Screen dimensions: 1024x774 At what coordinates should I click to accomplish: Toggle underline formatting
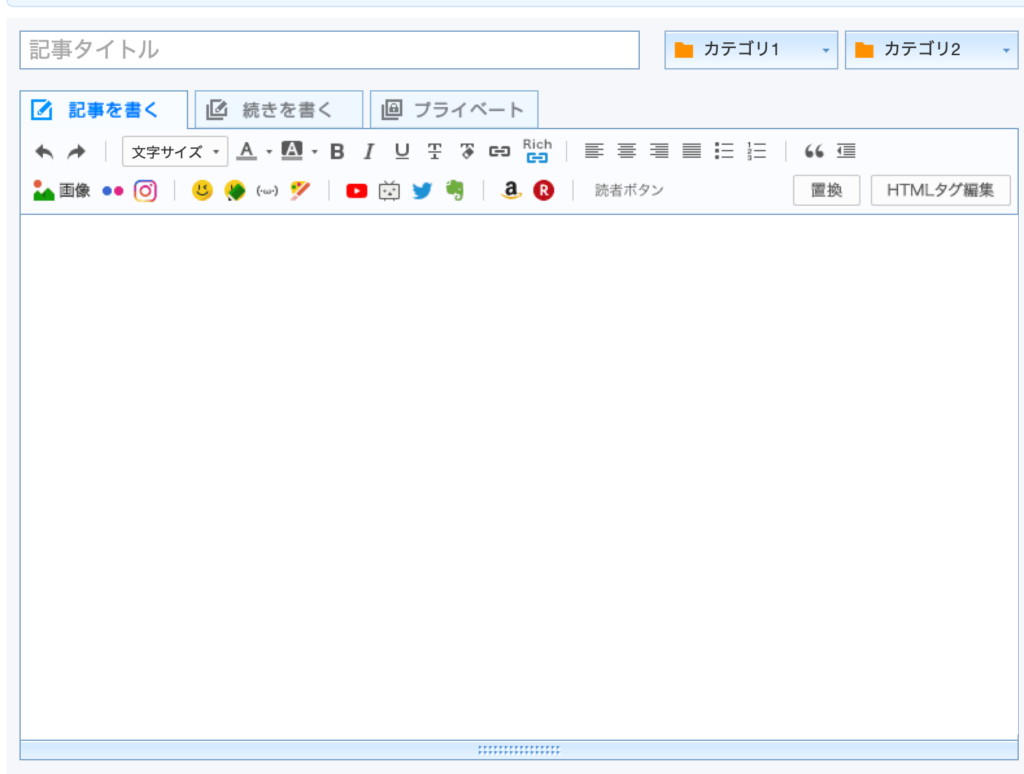(402, 152)
